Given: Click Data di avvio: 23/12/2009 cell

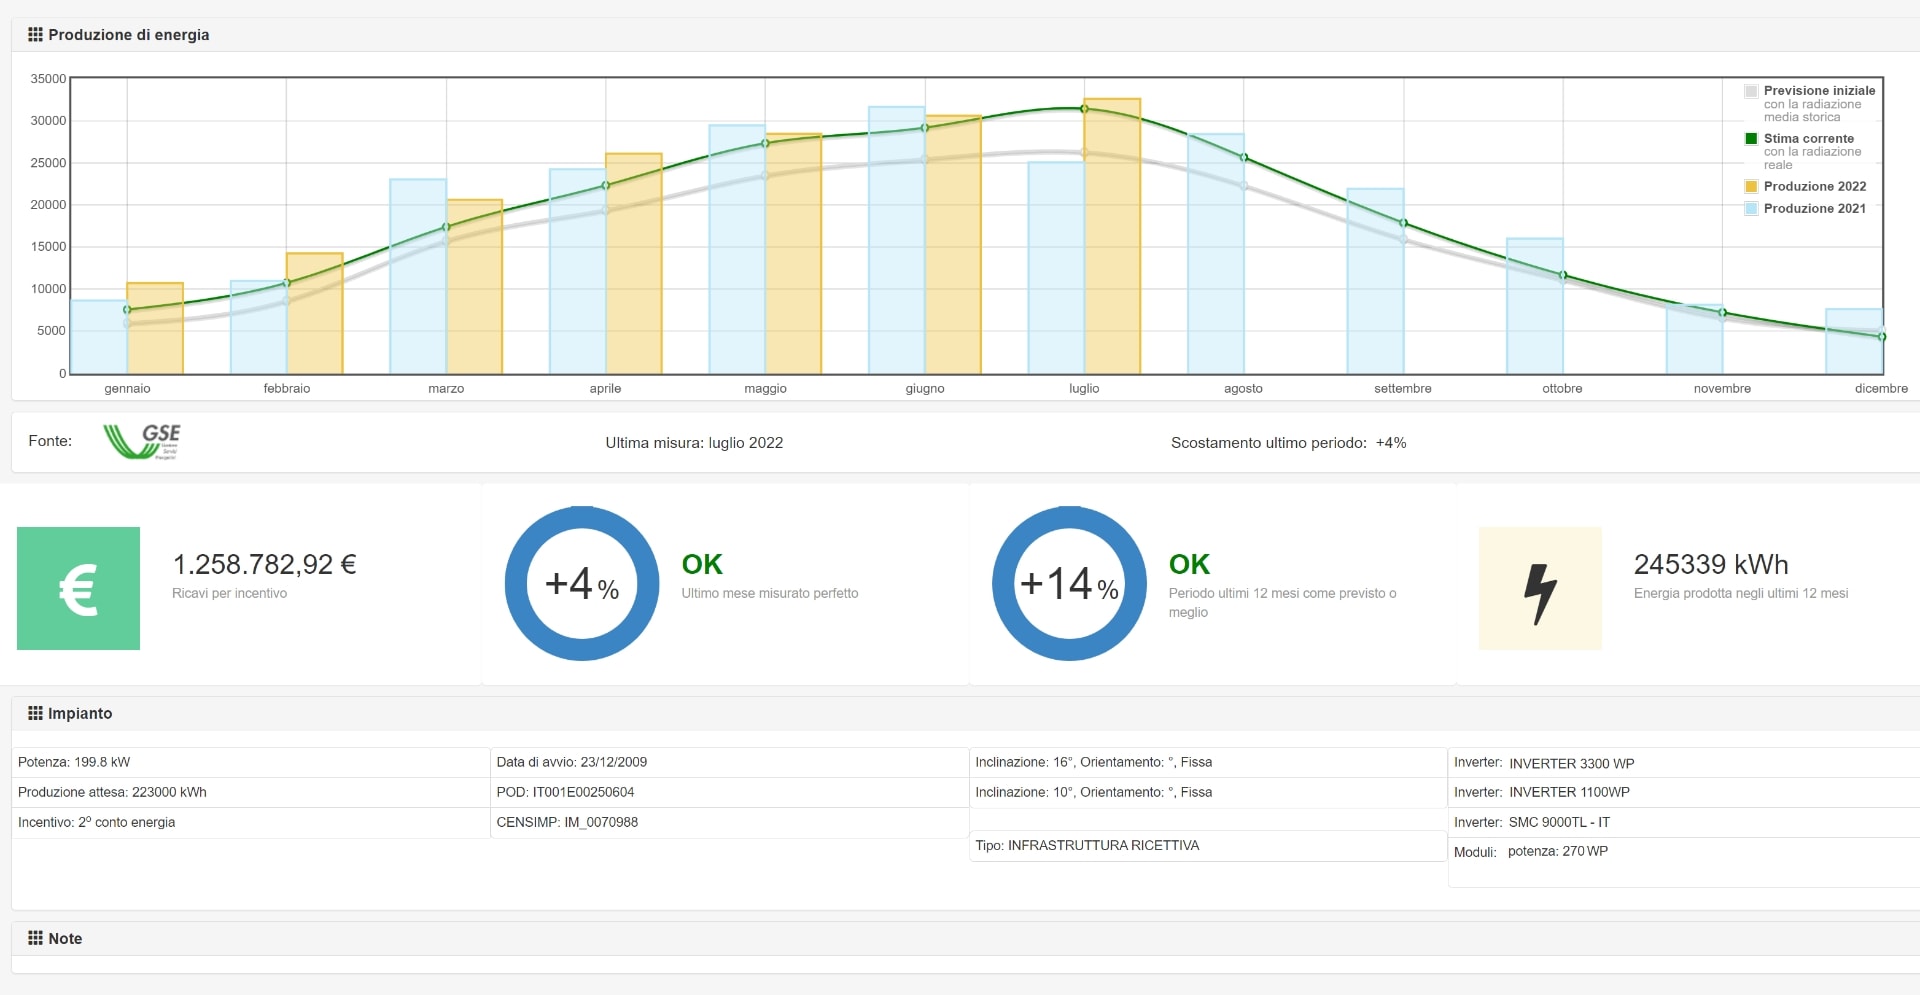Looking at the screenshot, I should click(x=729, y=762).
